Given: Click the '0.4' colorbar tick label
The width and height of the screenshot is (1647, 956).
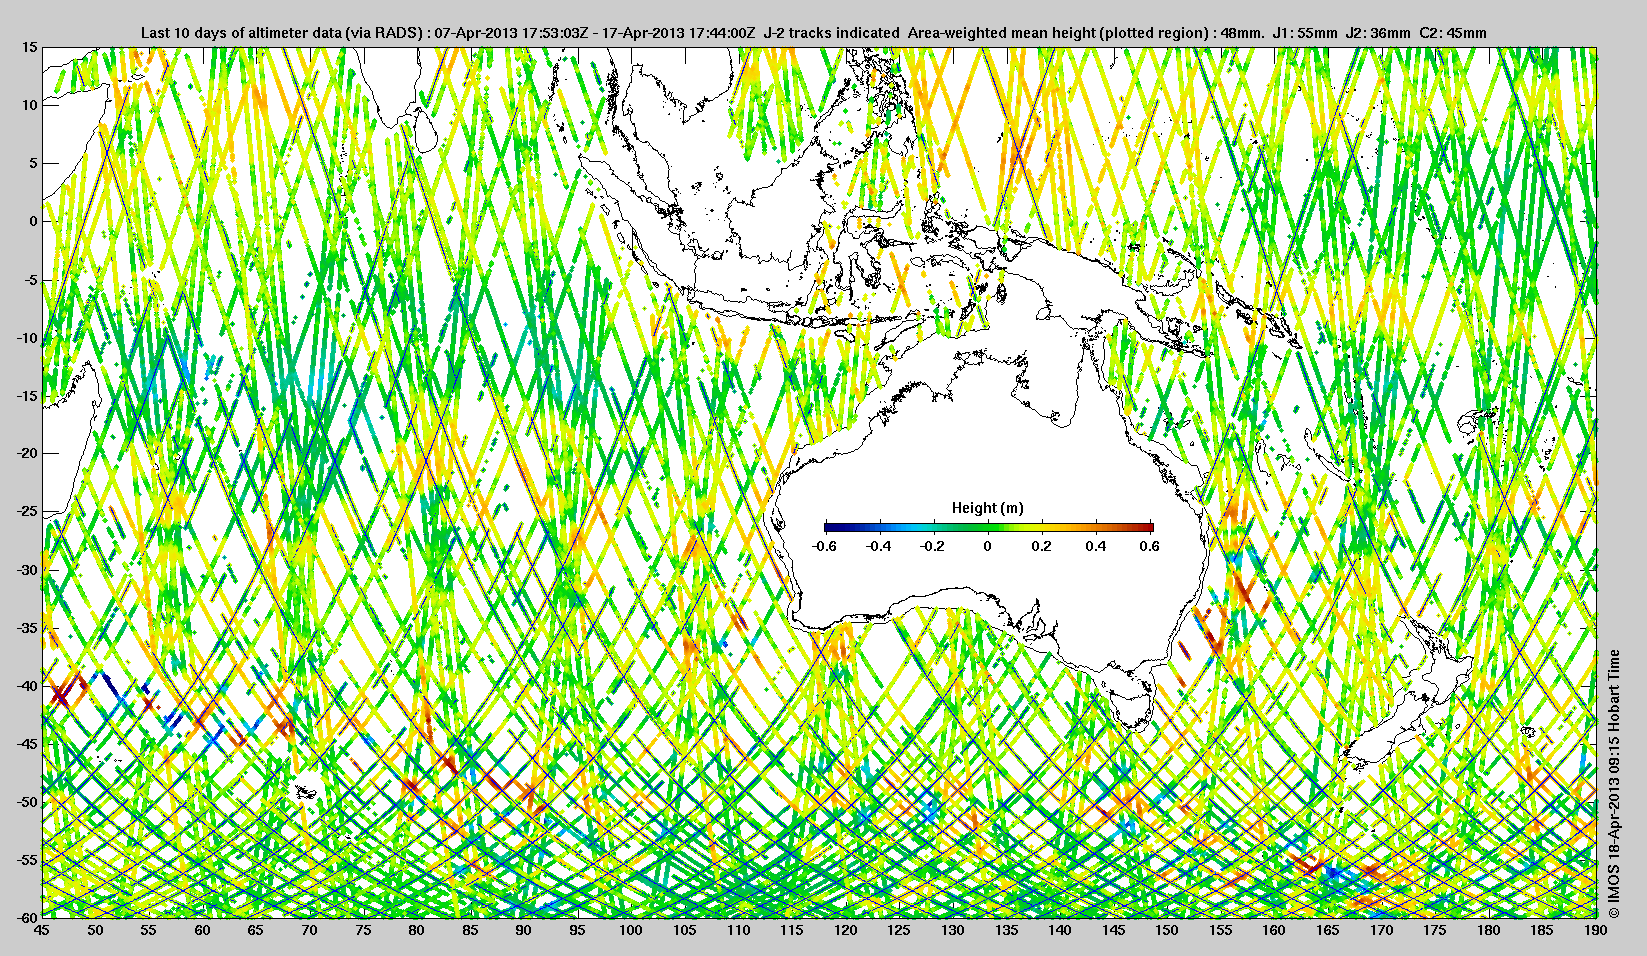Looking at the screenshot, I should click(x=1096, y=546).
